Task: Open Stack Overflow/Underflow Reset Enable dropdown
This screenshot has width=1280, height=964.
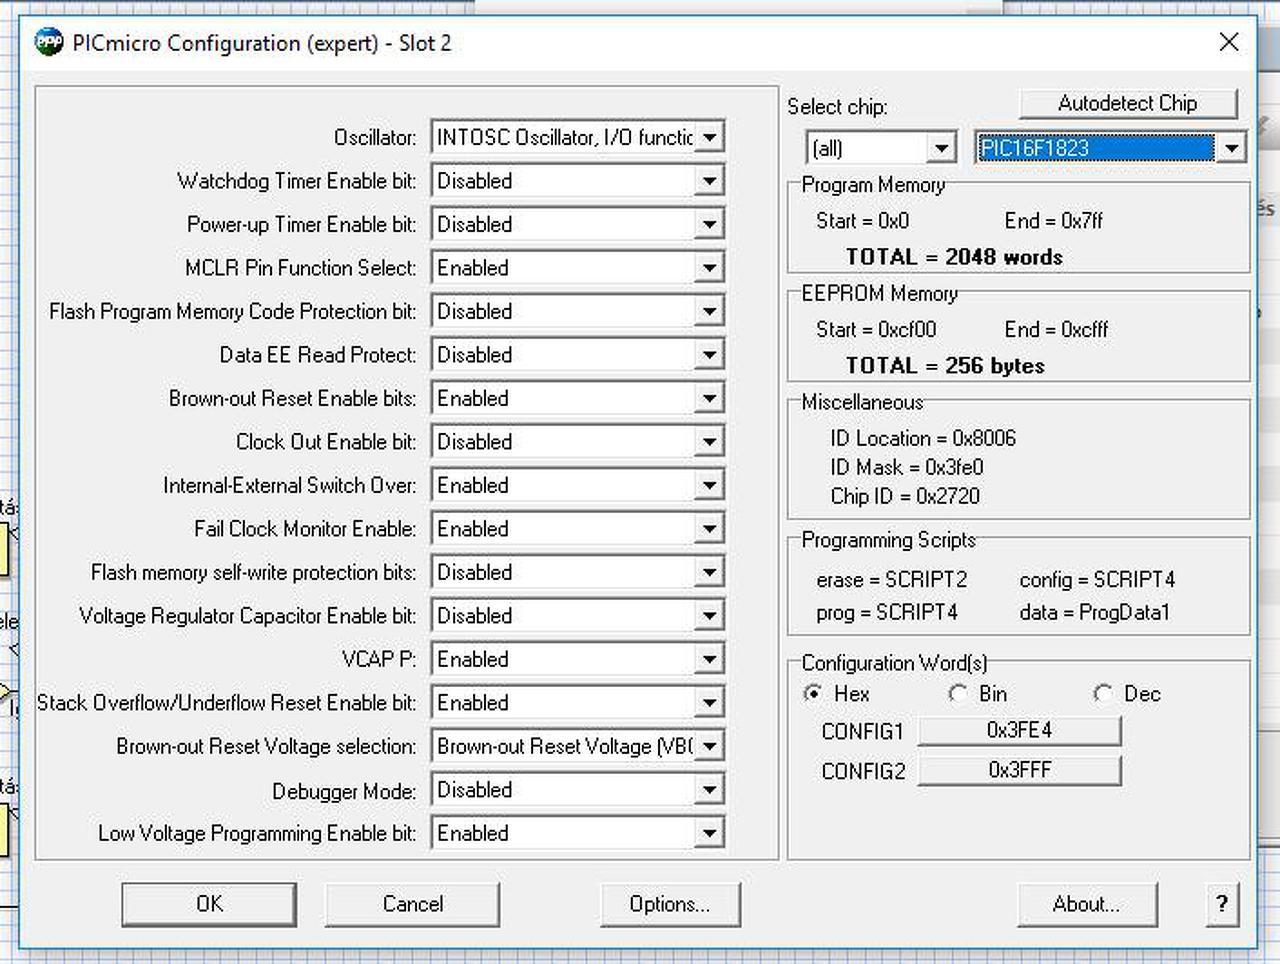Action: [x=578, y=703]
